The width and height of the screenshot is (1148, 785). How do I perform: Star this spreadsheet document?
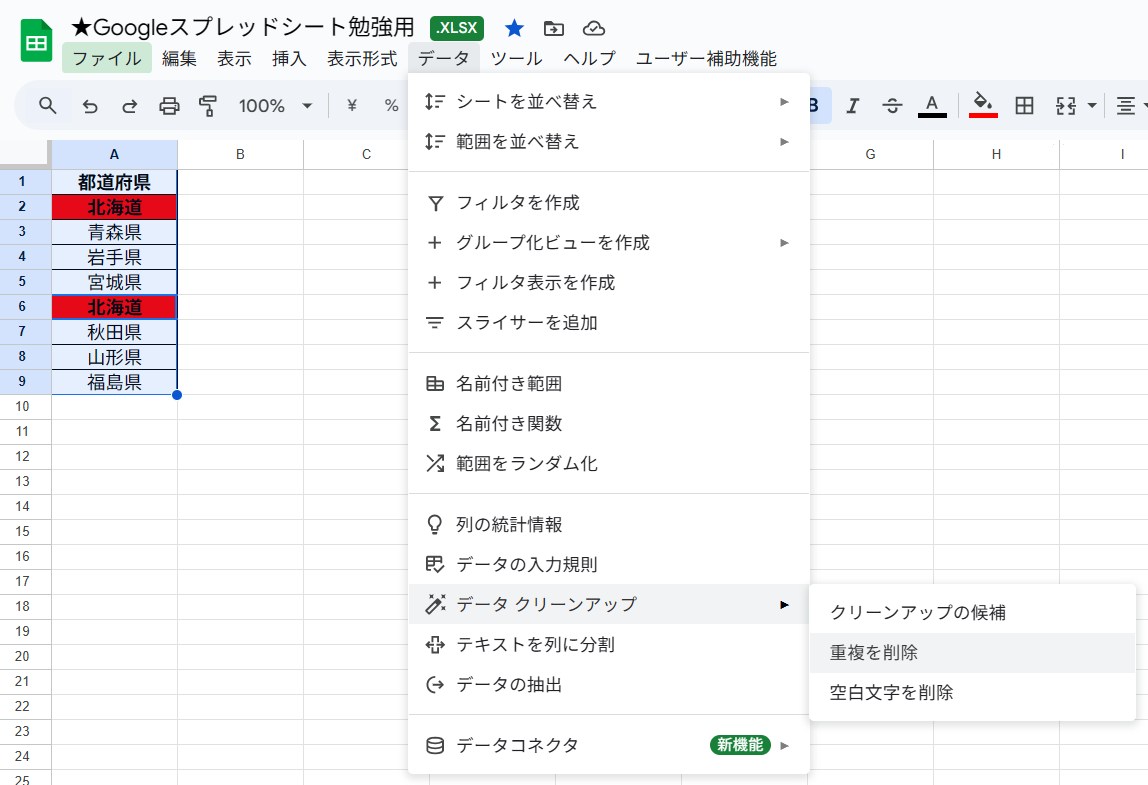(514, 28)
